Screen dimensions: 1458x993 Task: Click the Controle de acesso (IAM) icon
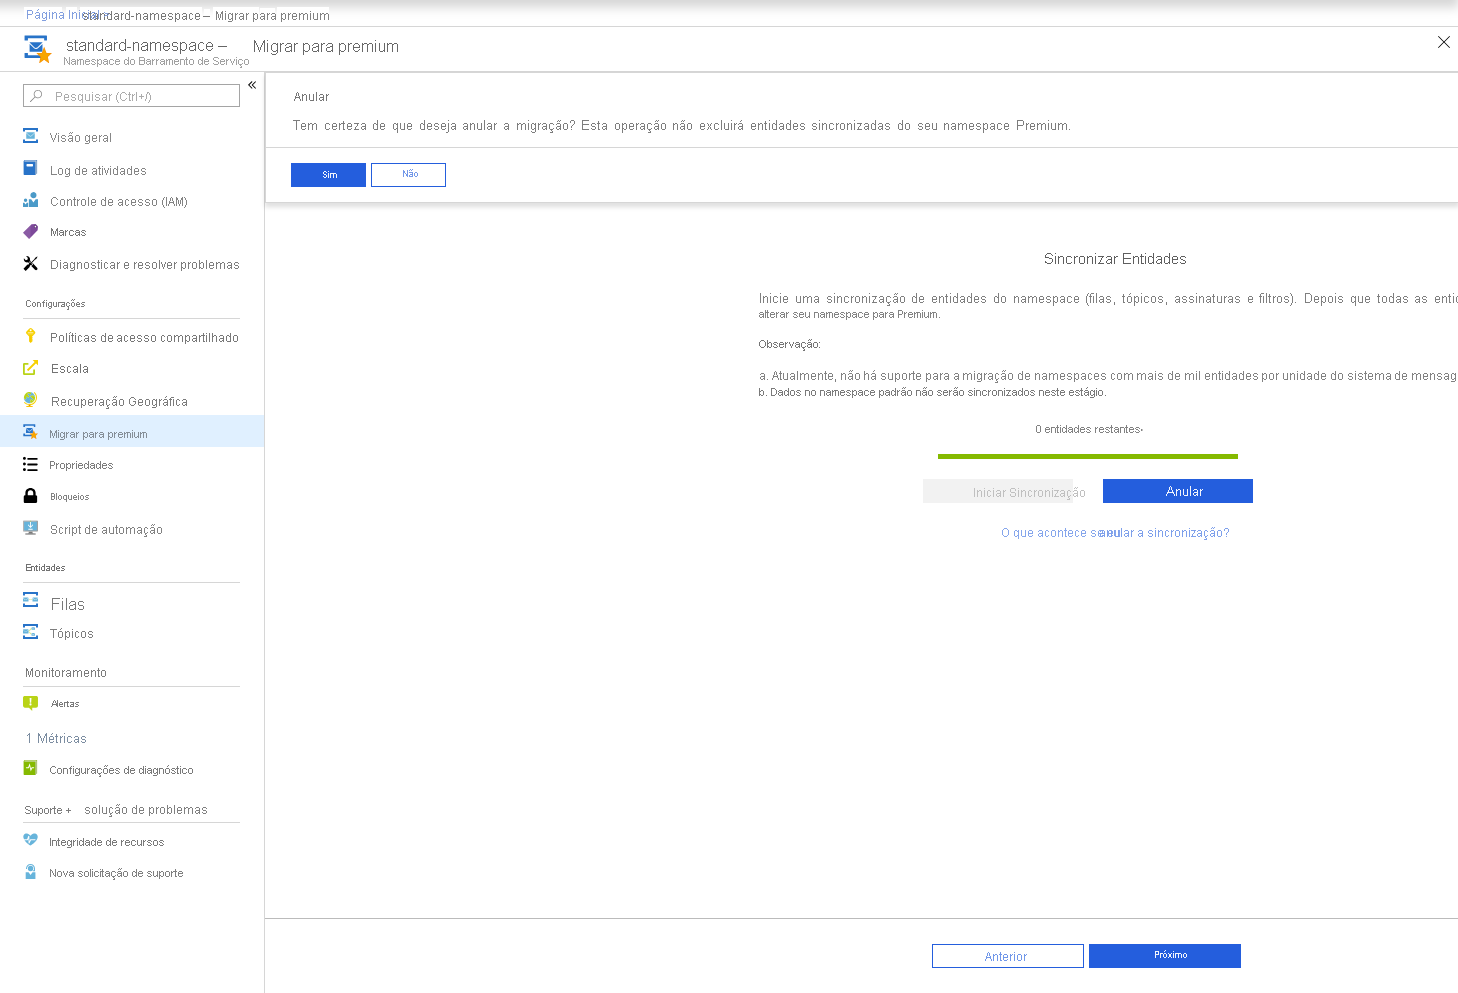coord(31,201)
